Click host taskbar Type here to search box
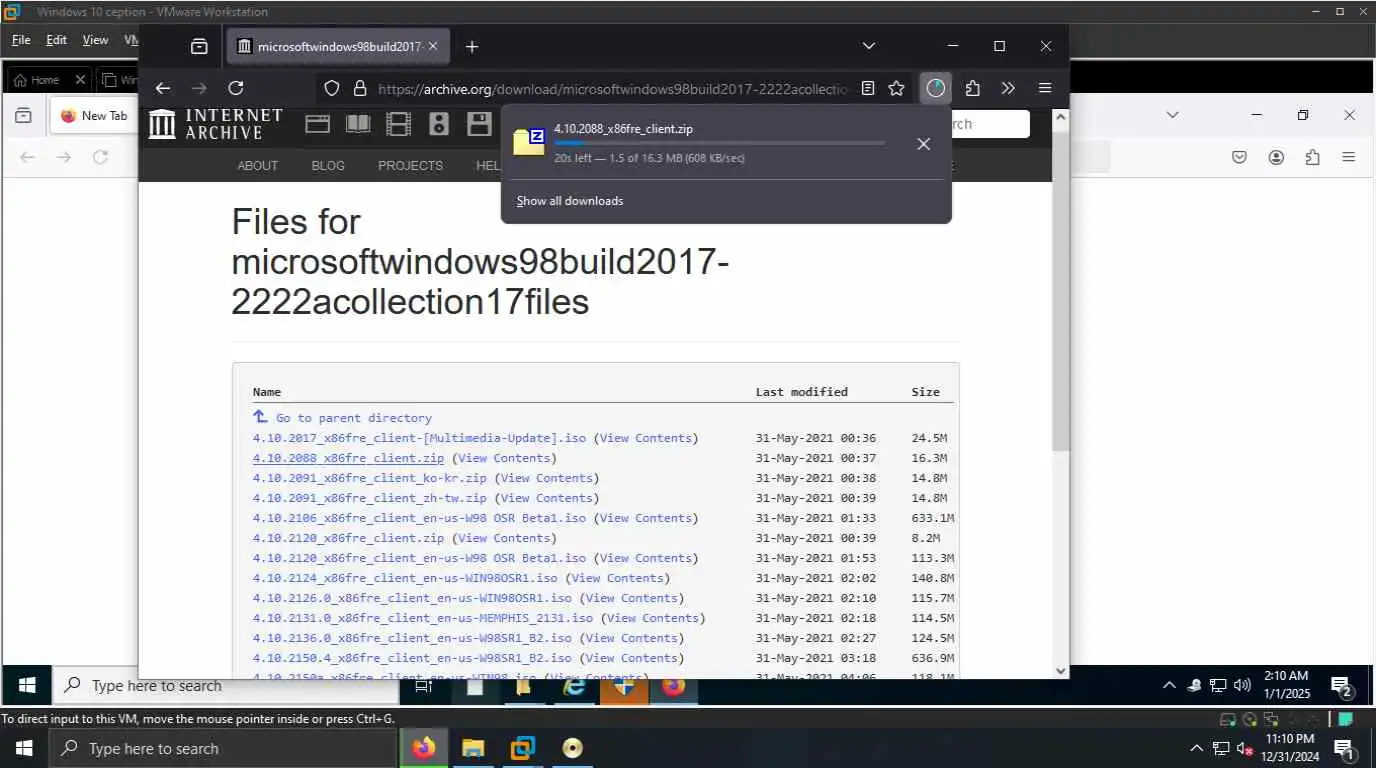 [x=224, y=748]
